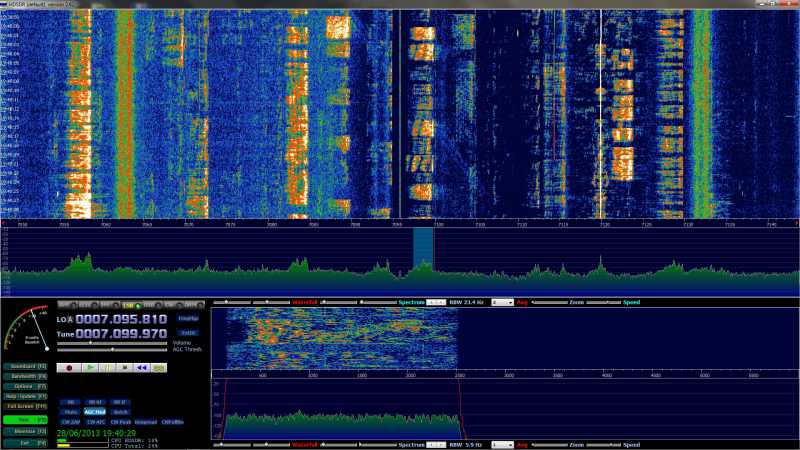Pause playback with the pause icon
The height and width of the screenshot is (450, 800).
click(x=107, y=368)
